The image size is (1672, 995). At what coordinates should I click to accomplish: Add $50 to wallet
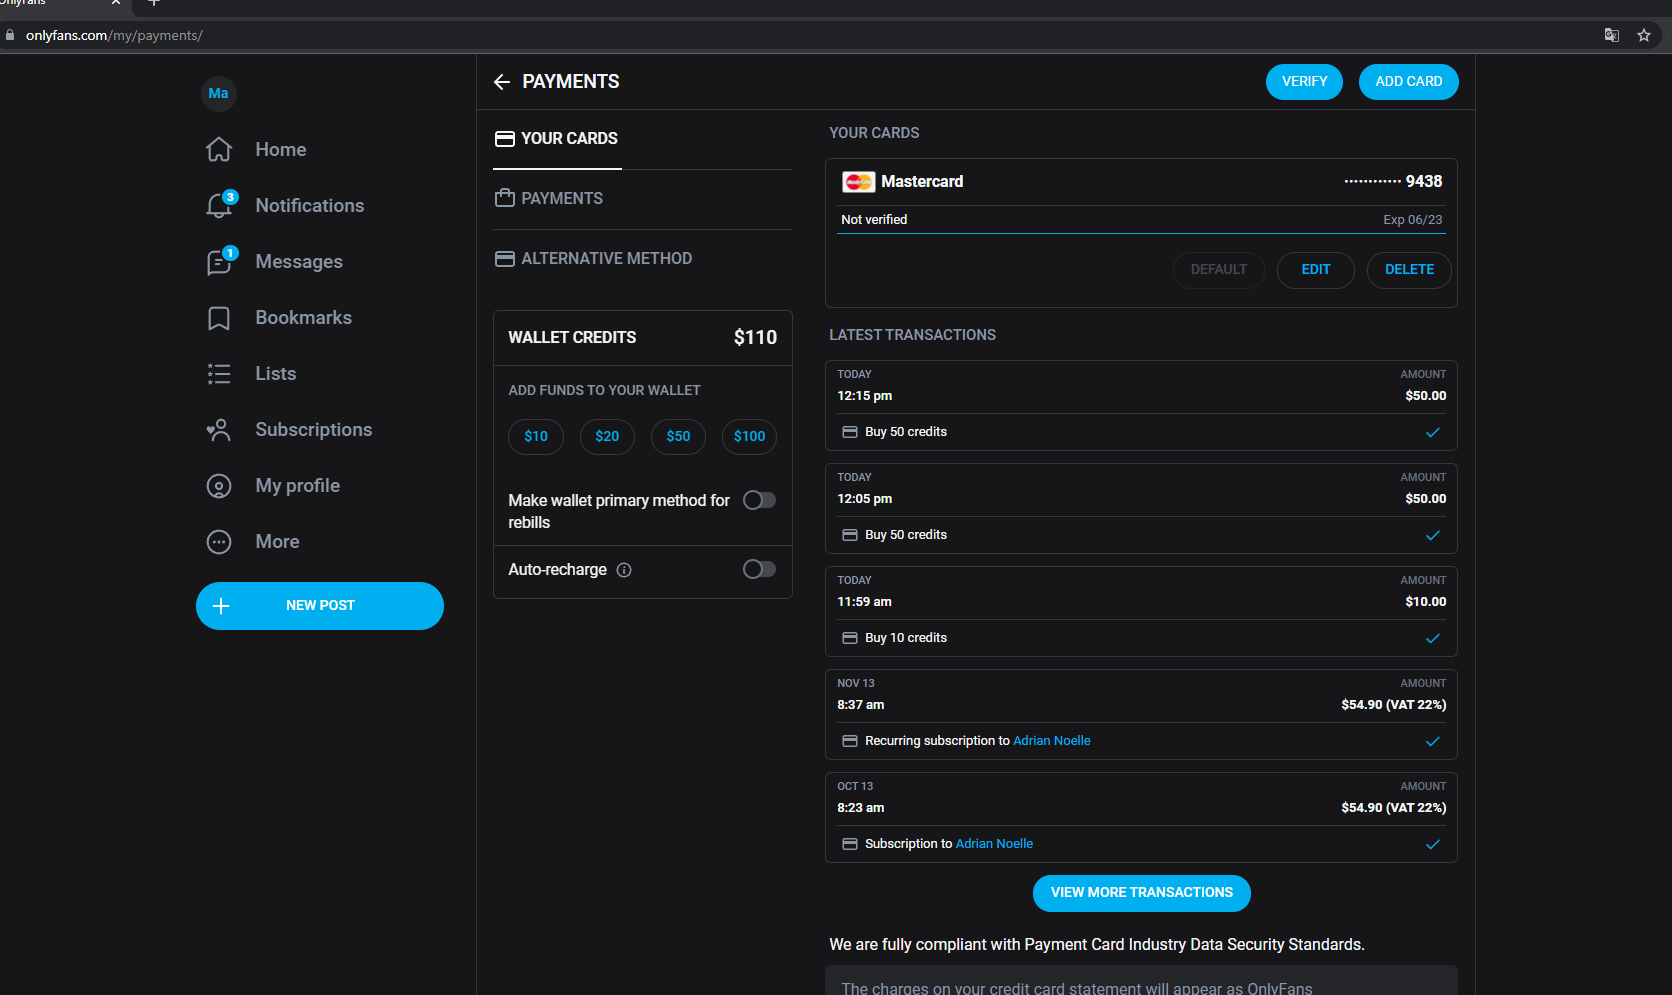pyautogui.click(x=678, y=437)
